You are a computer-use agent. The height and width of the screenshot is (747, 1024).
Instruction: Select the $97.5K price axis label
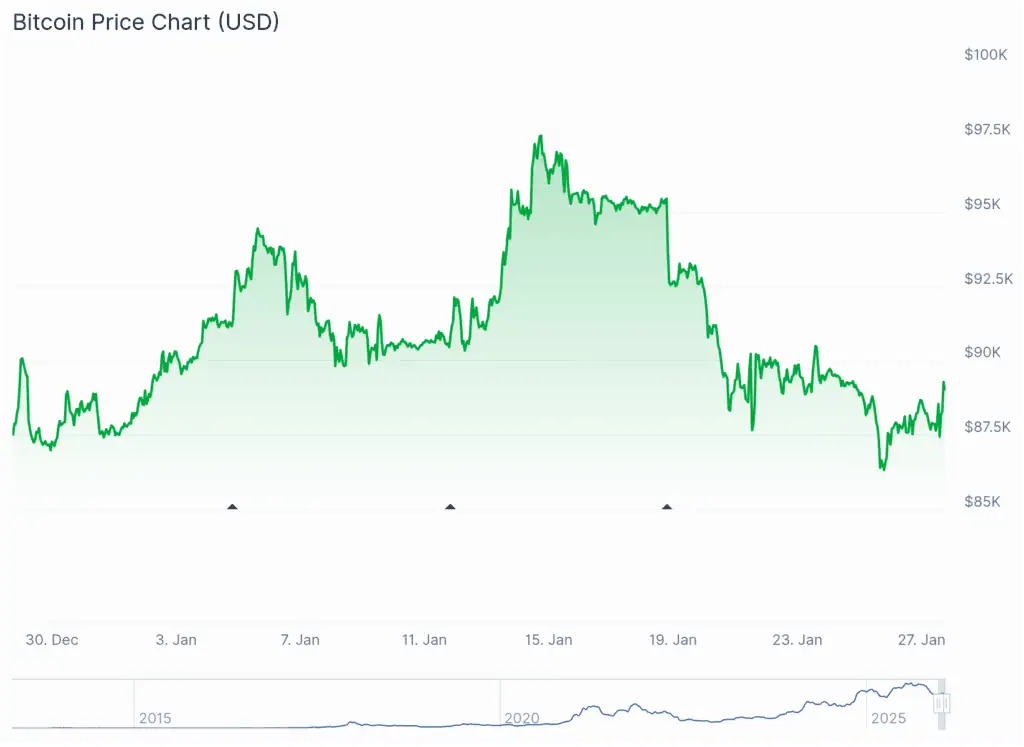click(985, 130)
